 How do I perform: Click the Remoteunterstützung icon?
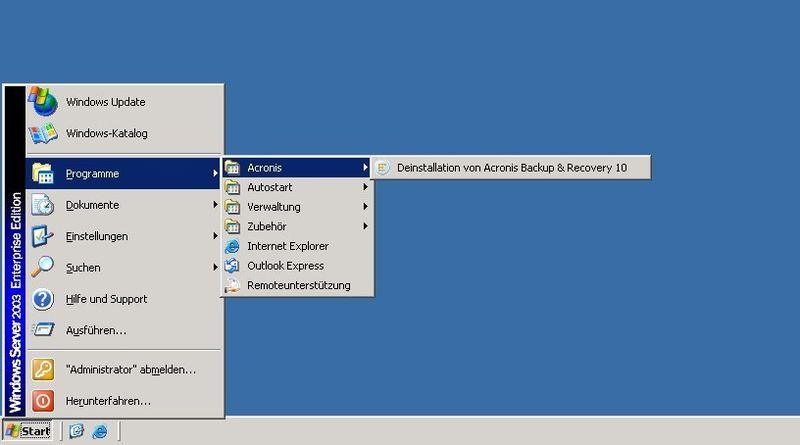click(x=233, y=285)
